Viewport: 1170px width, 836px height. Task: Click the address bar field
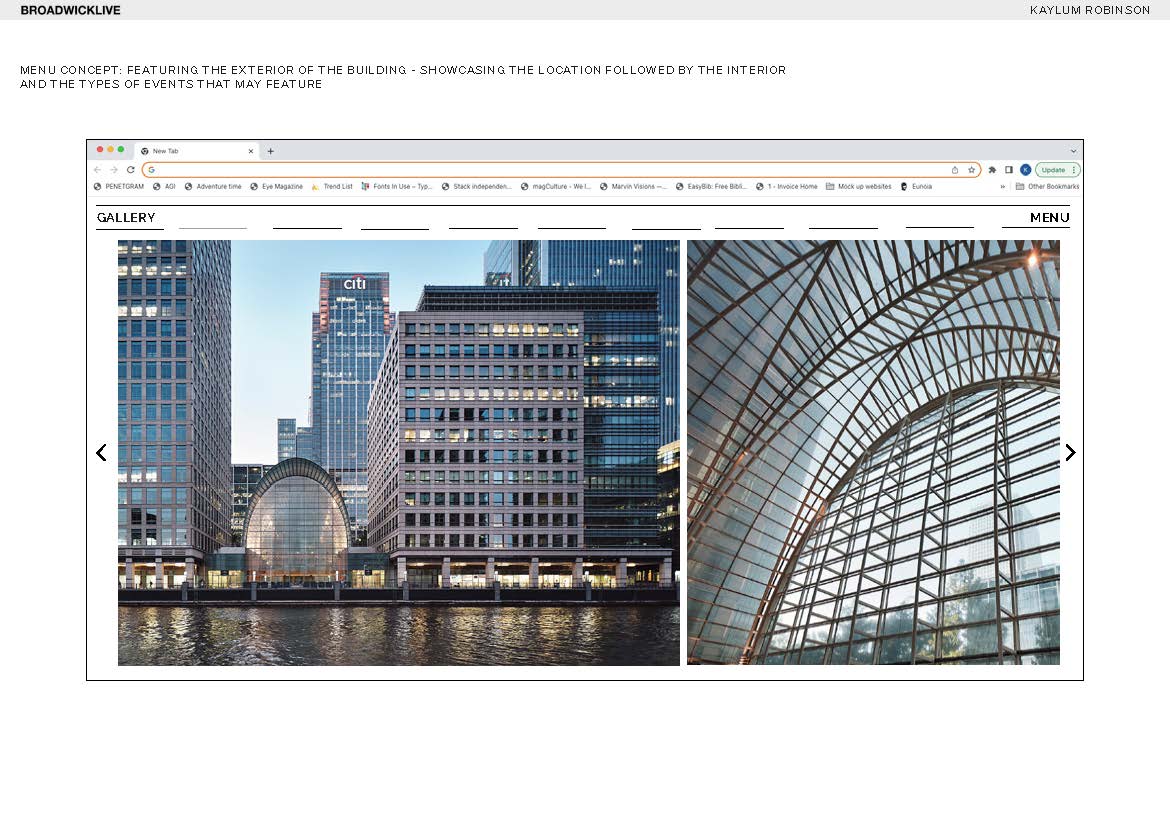[550, 170]
